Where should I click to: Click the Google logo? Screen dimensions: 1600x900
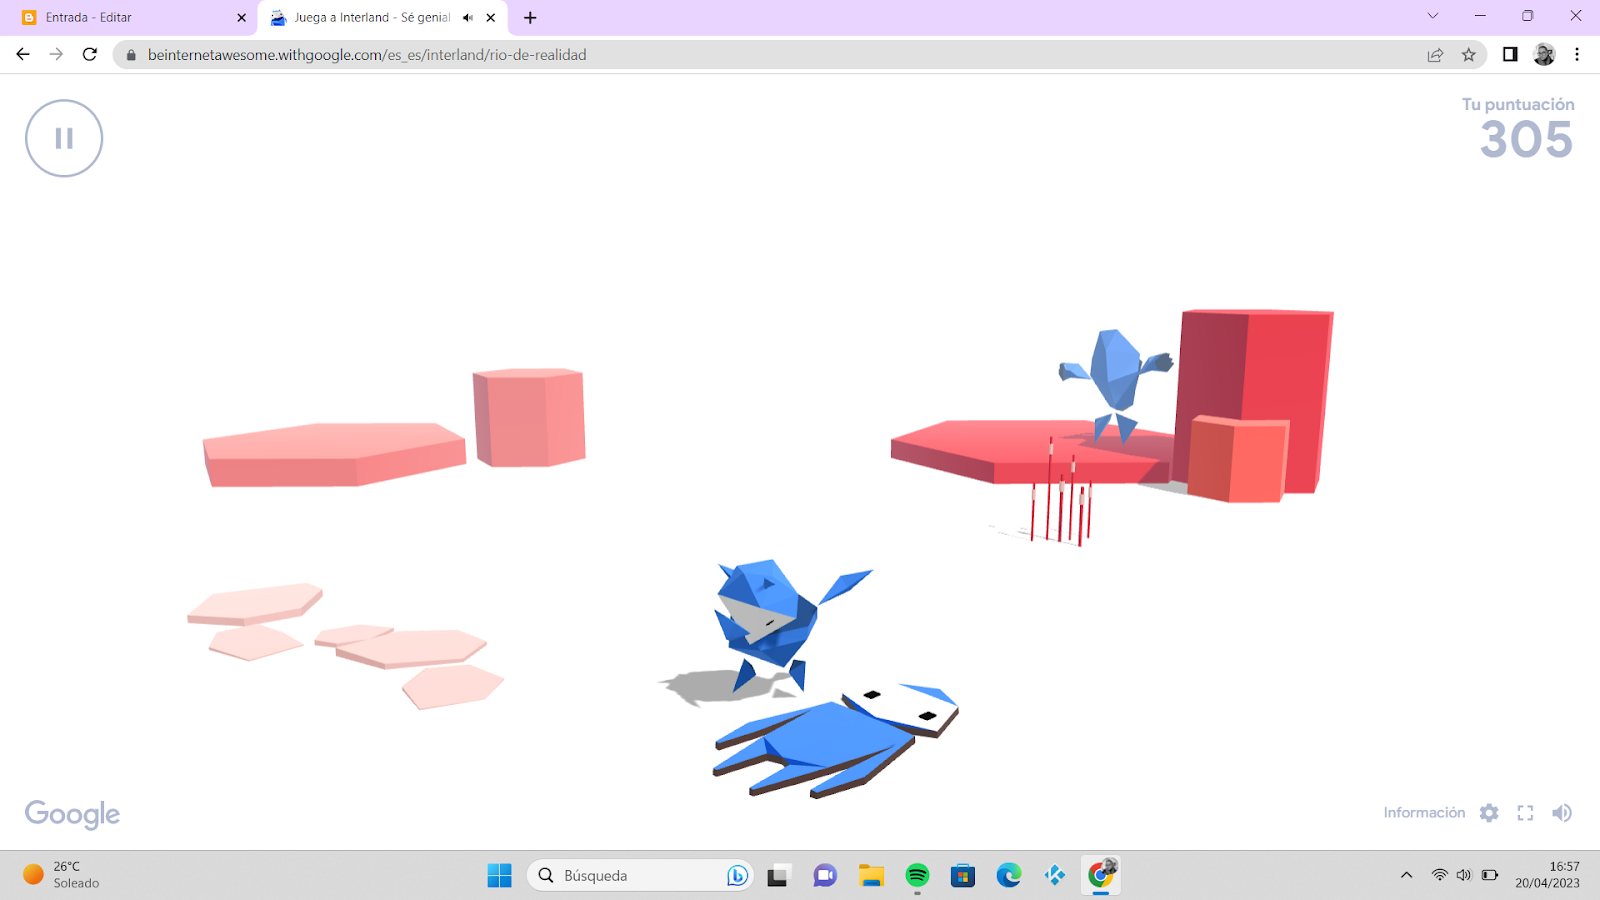tap(72, 814)
